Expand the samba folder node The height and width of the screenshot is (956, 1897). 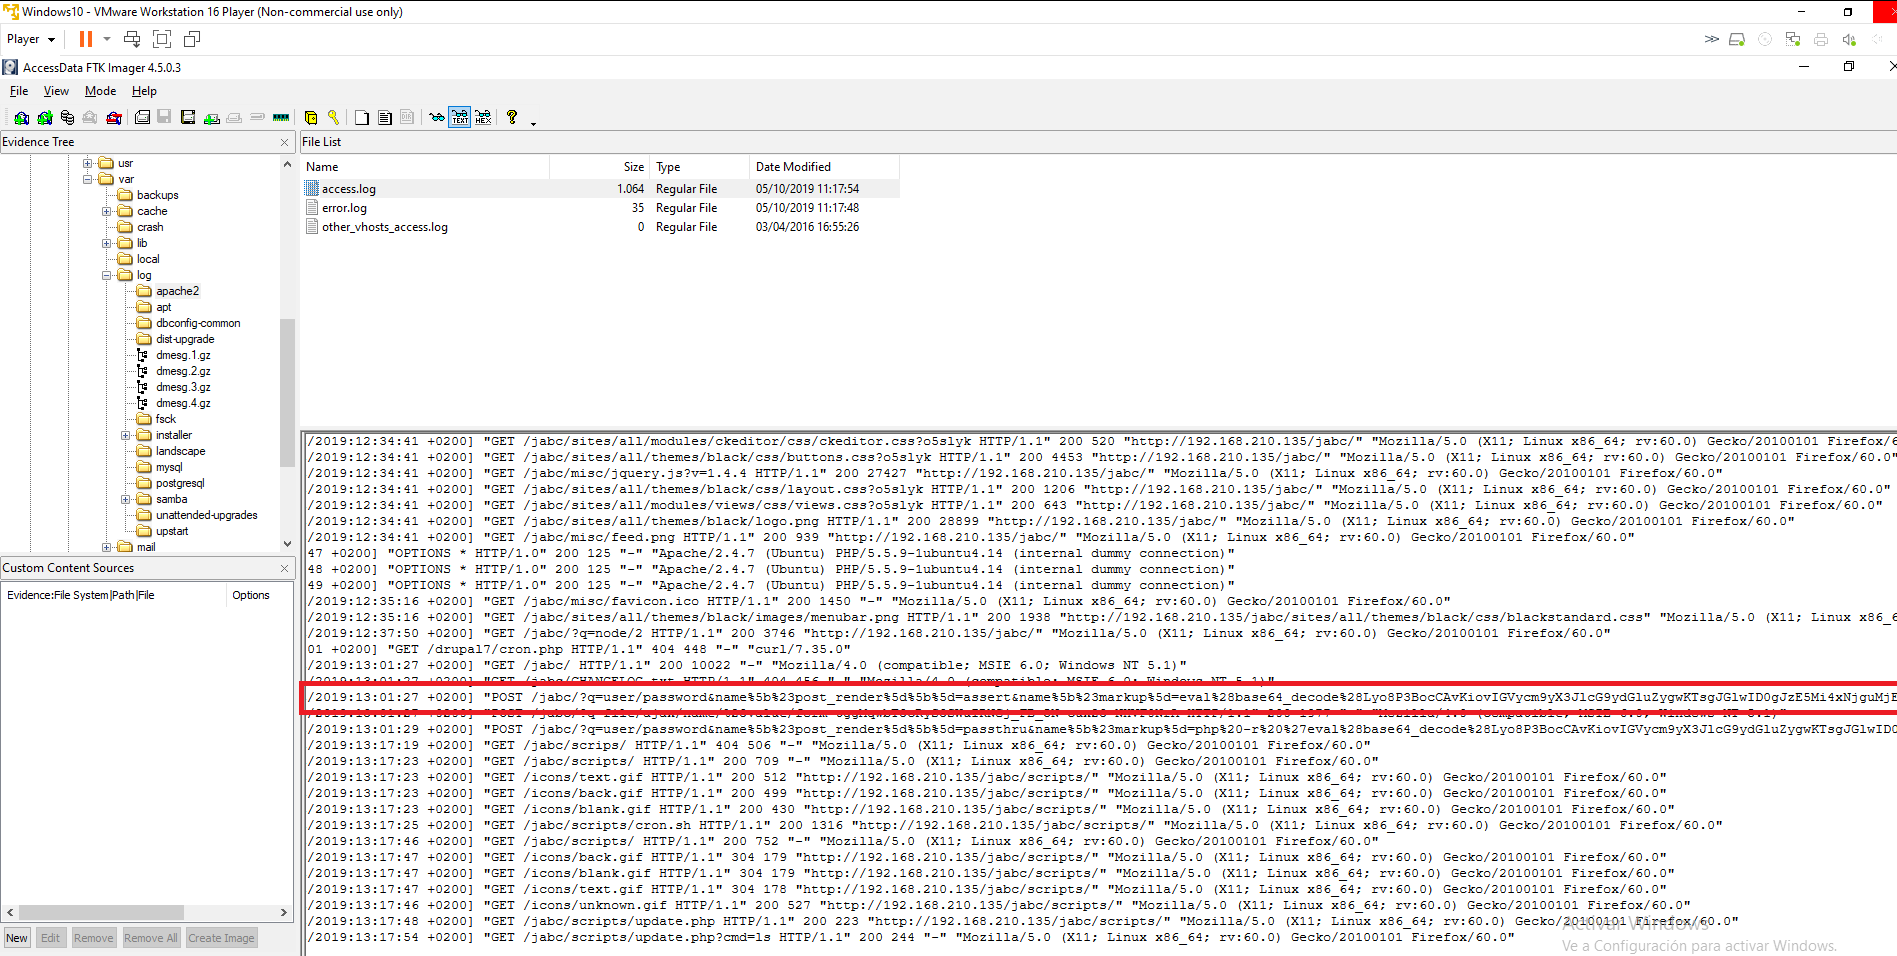[126, 499]
